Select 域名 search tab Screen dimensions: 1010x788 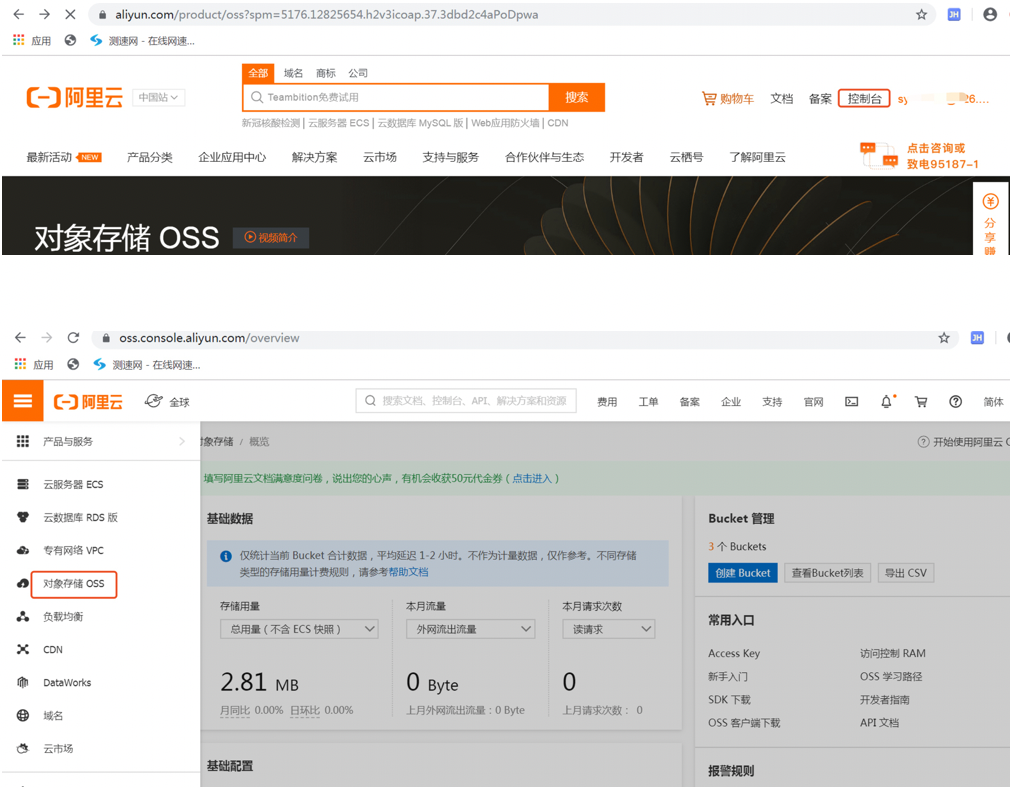tap(293, 73)
